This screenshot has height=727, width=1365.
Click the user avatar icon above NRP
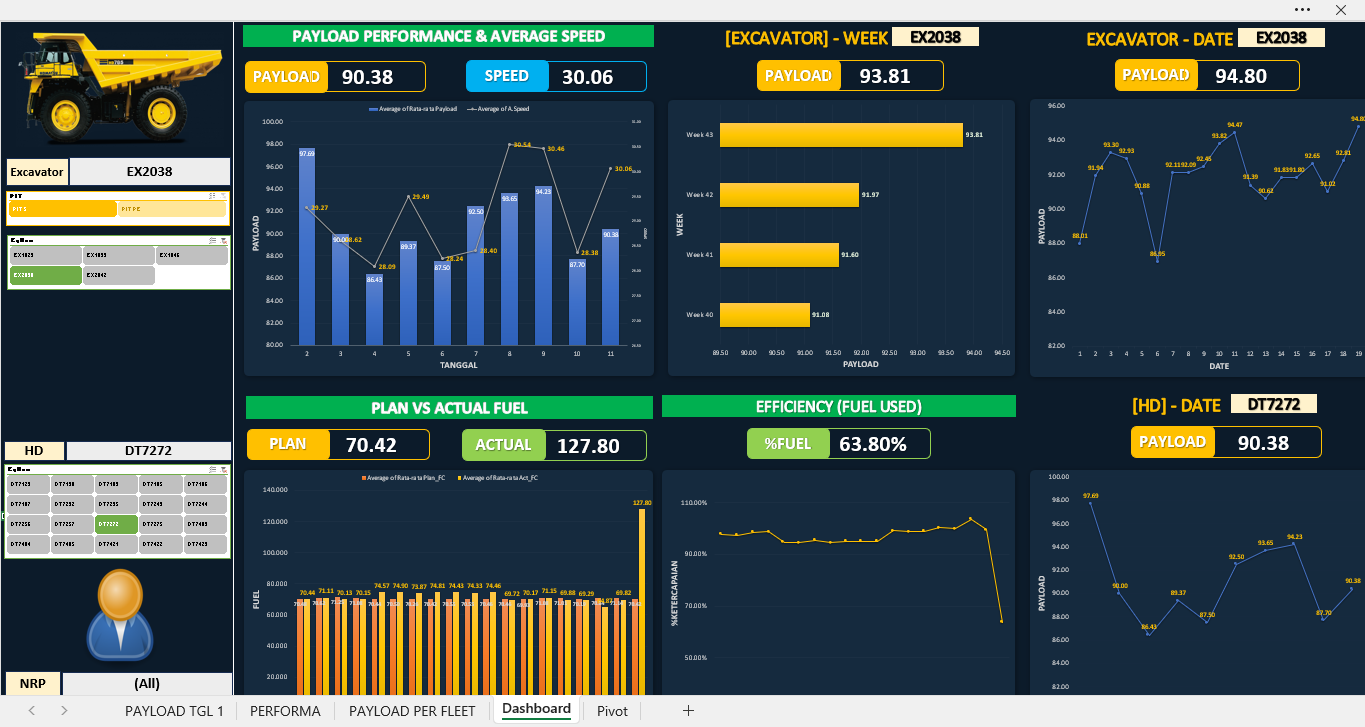coord(119,615)
